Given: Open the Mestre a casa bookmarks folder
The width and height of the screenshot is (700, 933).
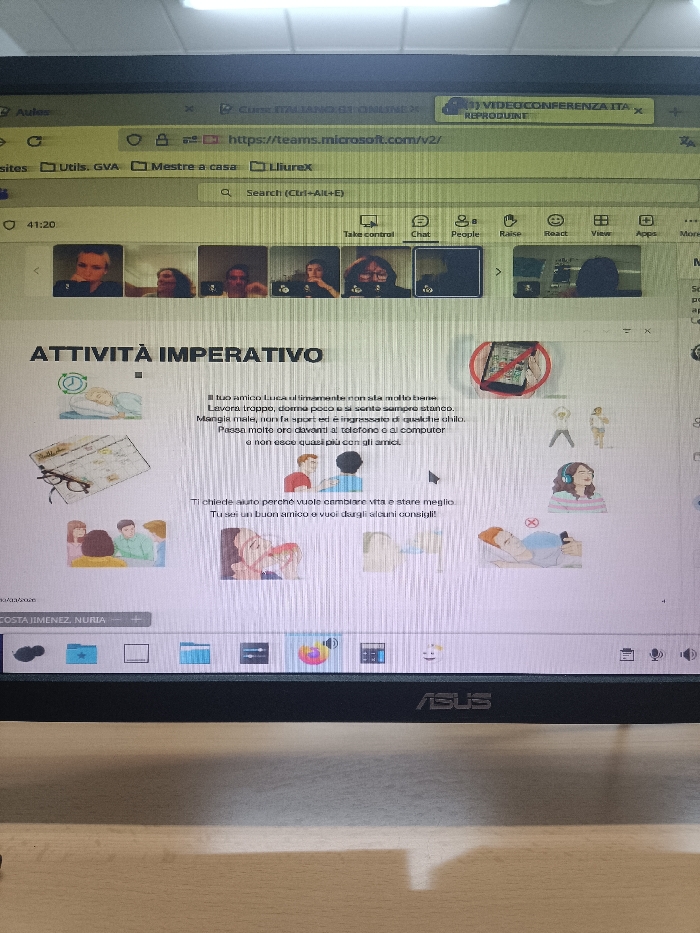Looking at the screenshot, I should click(x=184, y=167).
